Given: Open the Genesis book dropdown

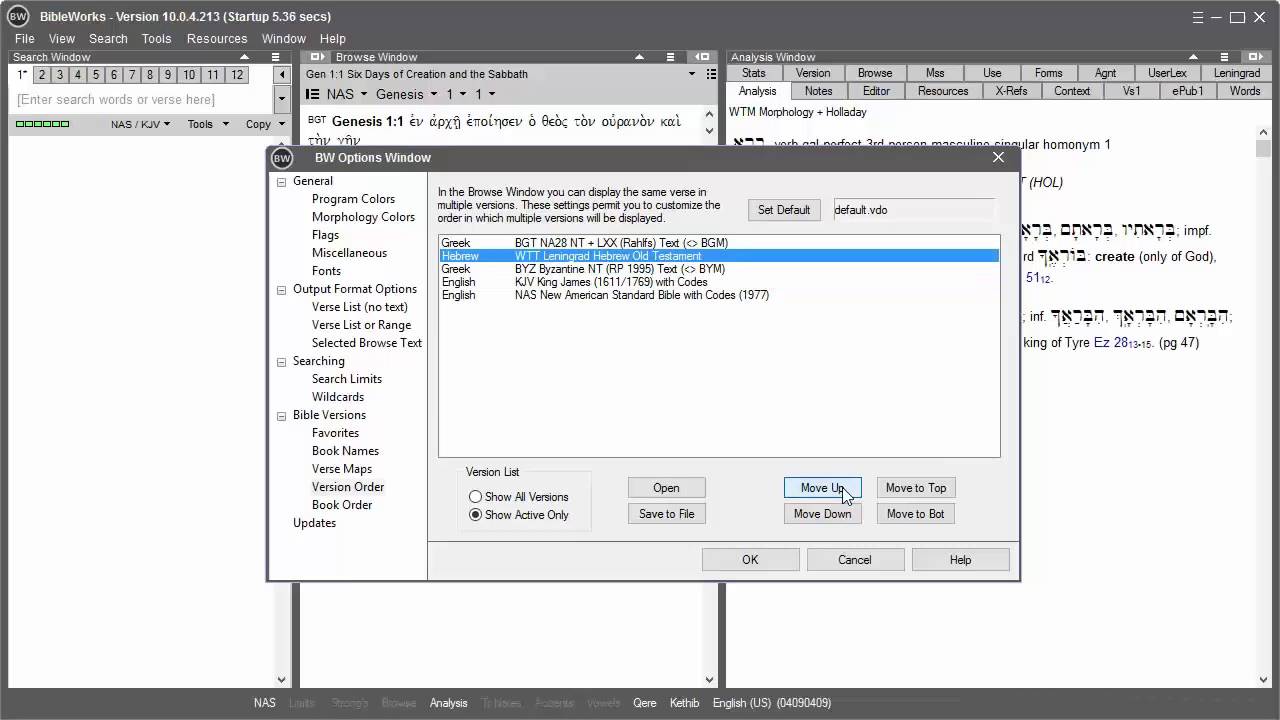Looking at the screenshot, I should (x=406, y=94).
